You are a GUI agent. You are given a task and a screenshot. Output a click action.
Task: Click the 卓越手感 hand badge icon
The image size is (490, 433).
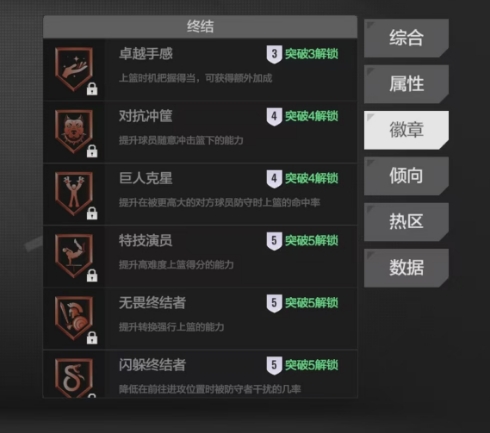point(74,69)
